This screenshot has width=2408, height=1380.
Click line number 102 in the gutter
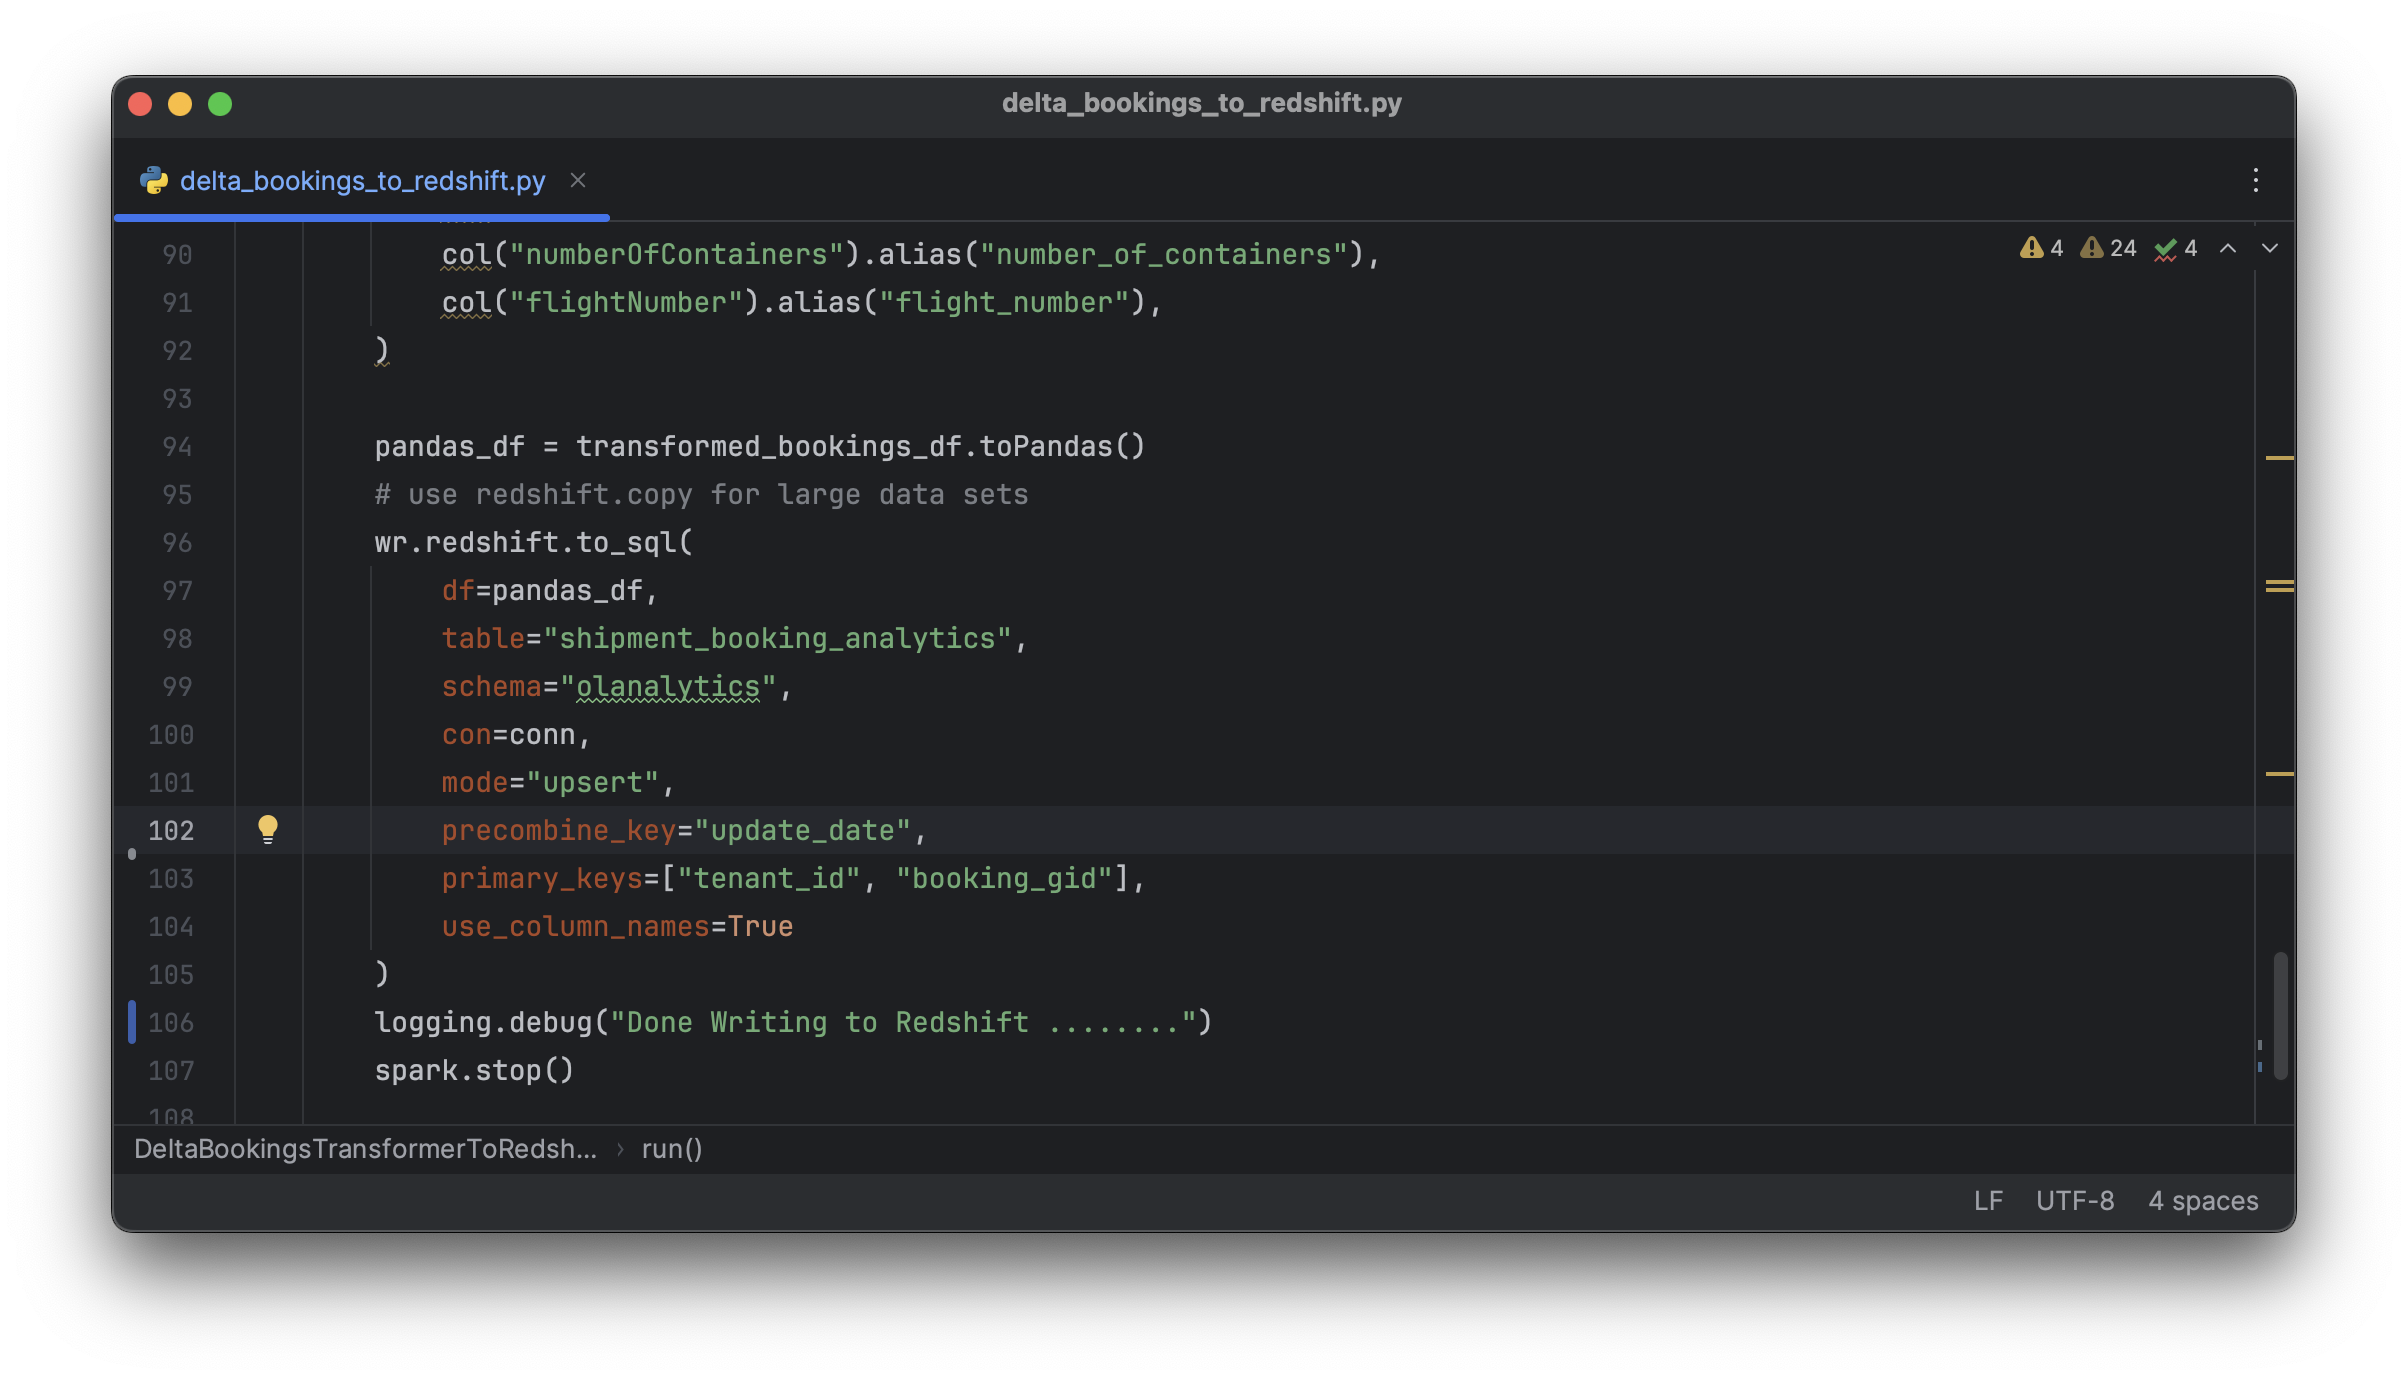(x=171, y=830)
